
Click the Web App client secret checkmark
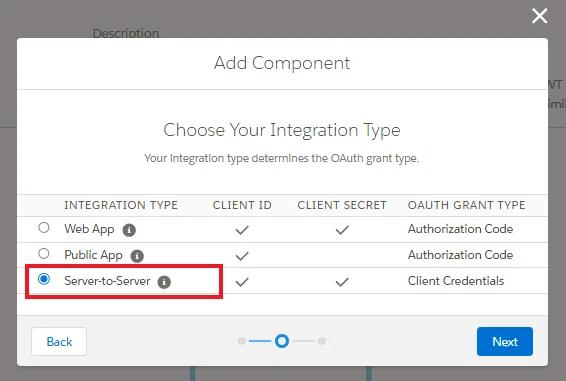[x=342, y=230]
